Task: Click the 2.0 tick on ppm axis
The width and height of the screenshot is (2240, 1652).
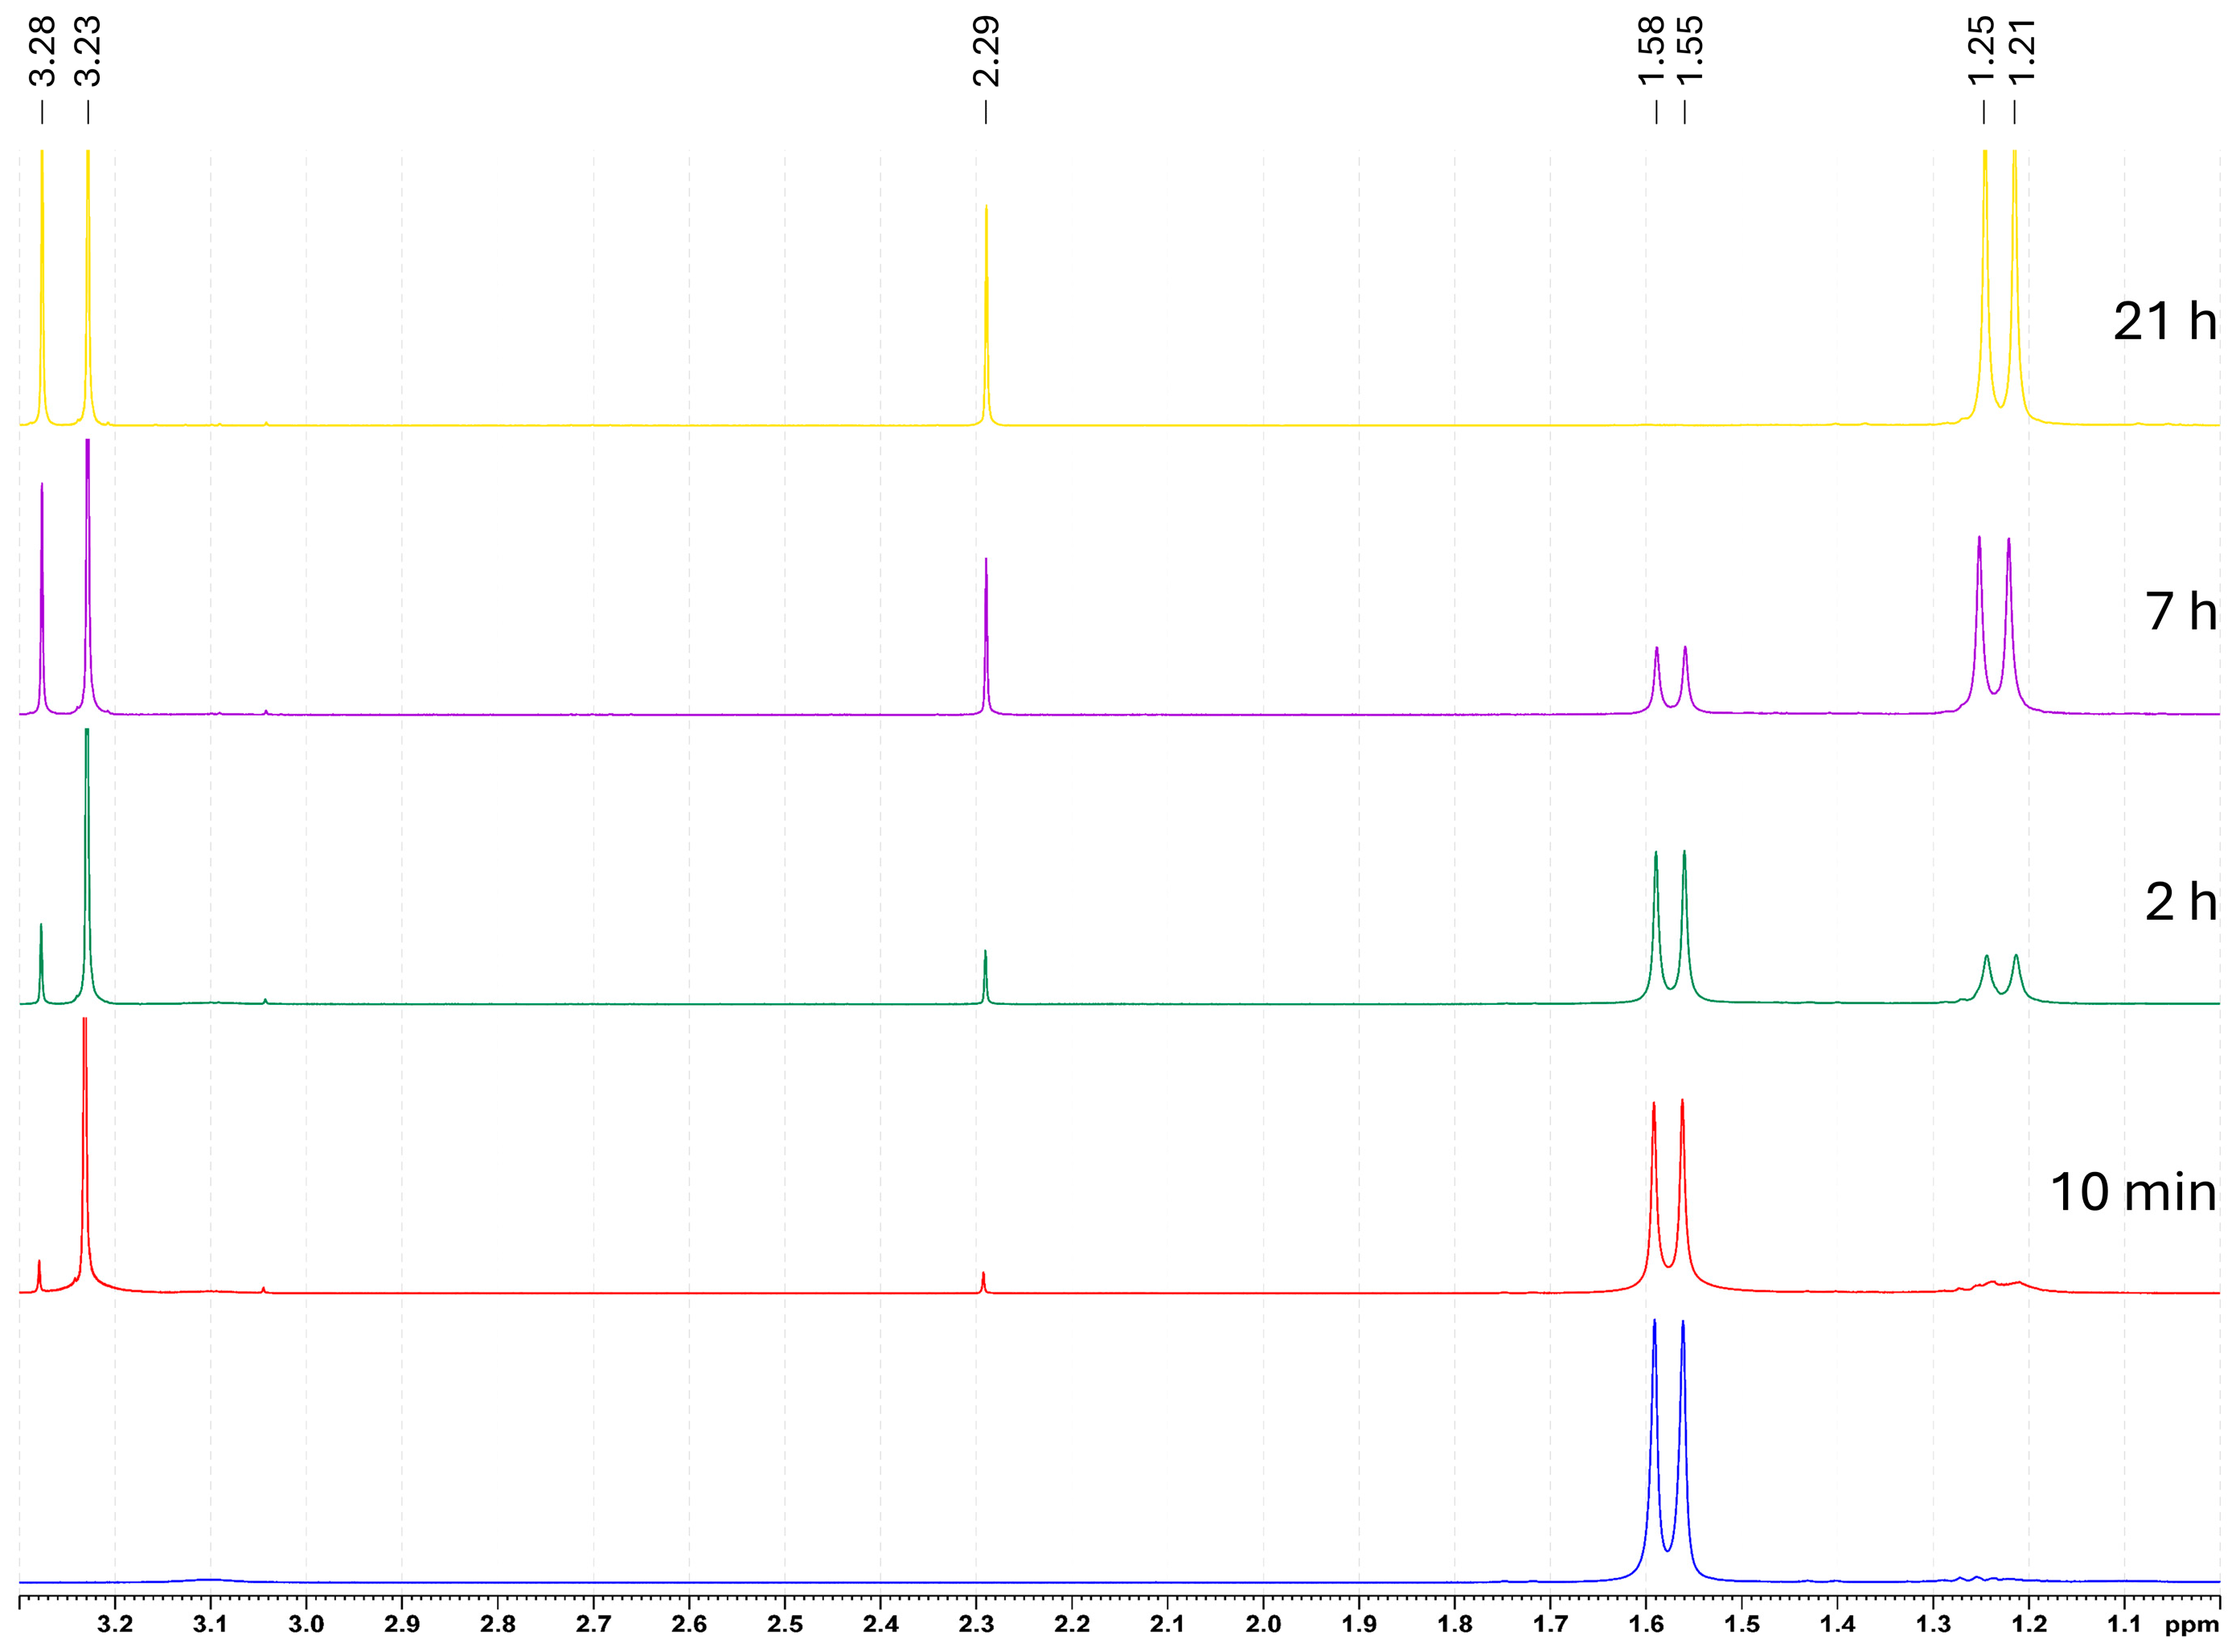Action: pos(1263,1625)
